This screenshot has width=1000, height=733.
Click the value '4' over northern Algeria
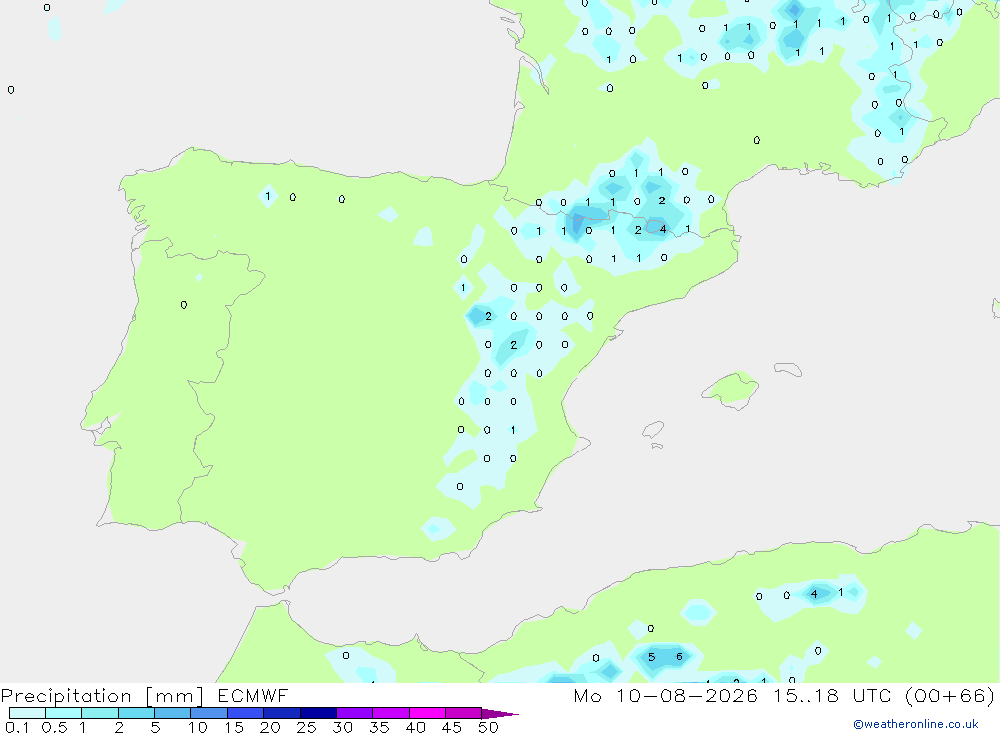[x=814, y=594]
